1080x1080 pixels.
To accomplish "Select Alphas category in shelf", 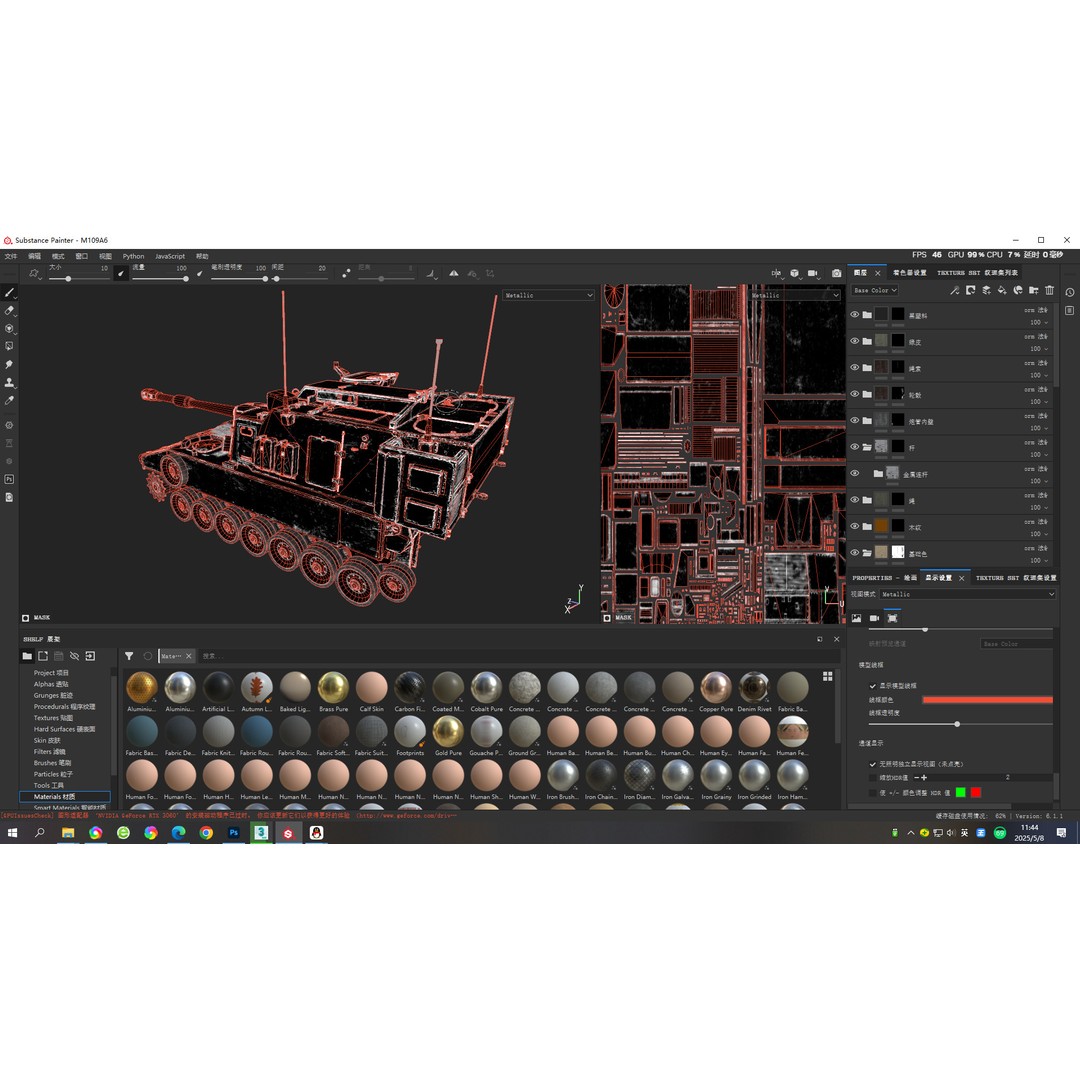I will (x=51, y=684).
